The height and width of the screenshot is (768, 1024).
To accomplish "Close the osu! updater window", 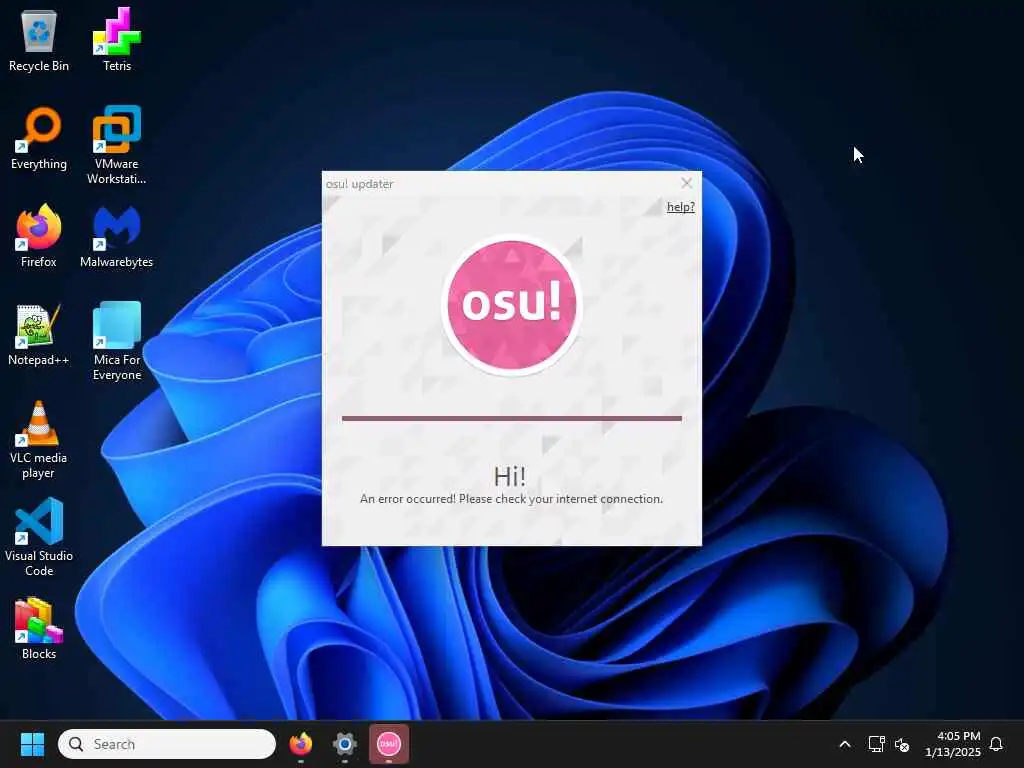I will pyautogui.click(x=686, y=183).
